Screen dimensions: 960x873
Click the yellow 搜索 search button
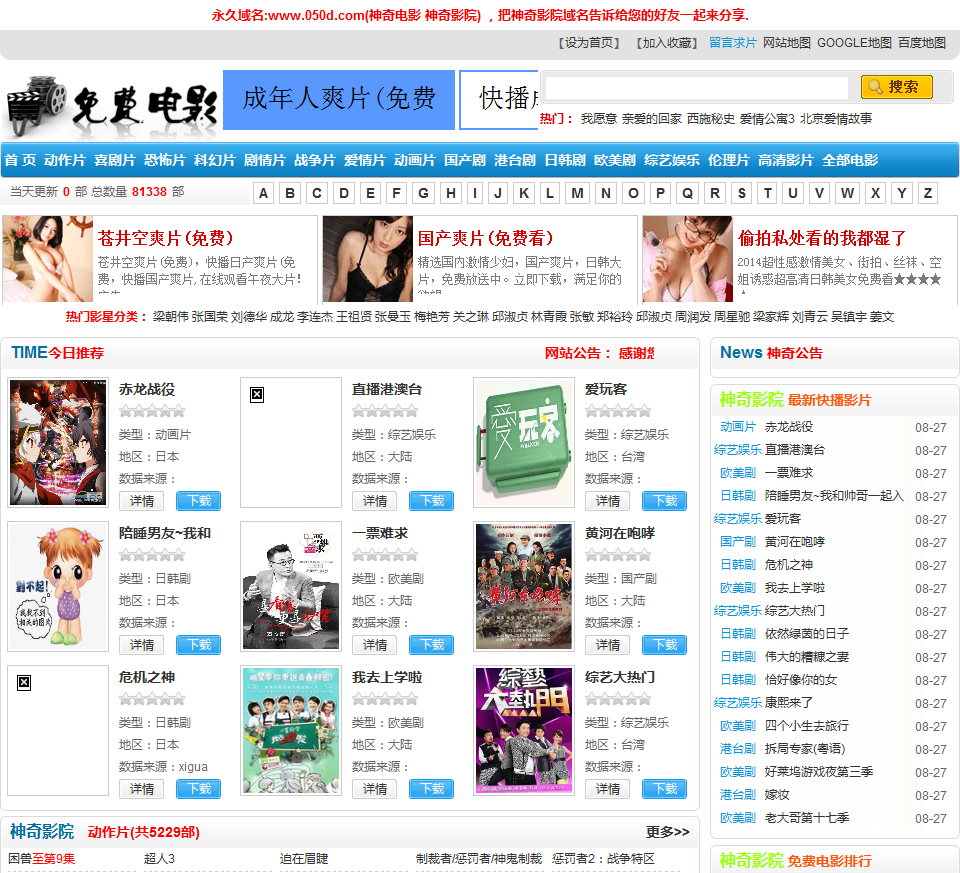[x=896, y=87]
